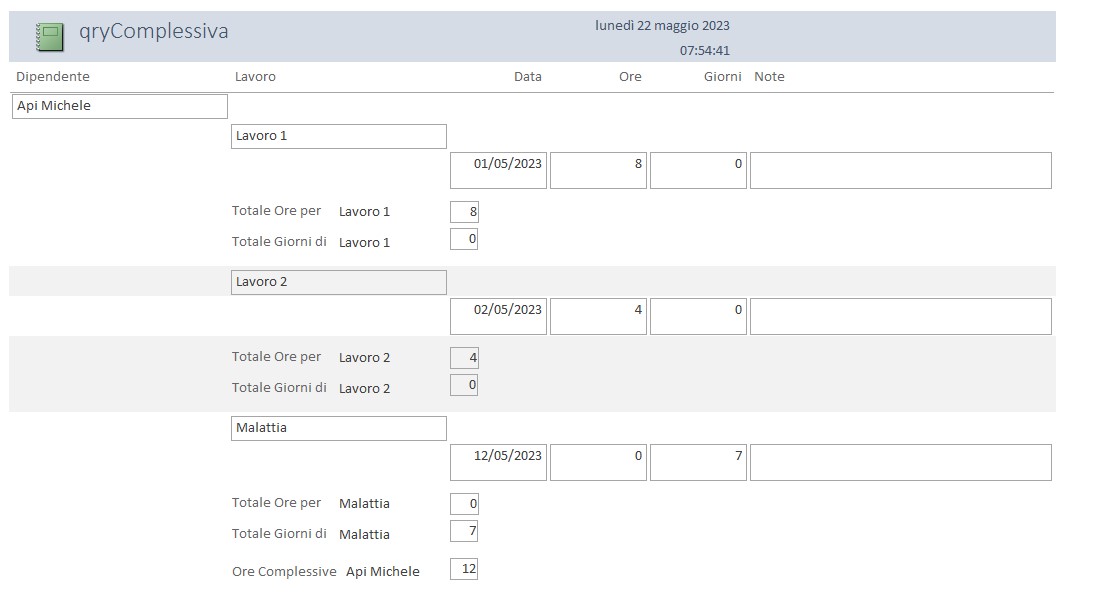Click the qryComplessiva report title

coord(154,32)
